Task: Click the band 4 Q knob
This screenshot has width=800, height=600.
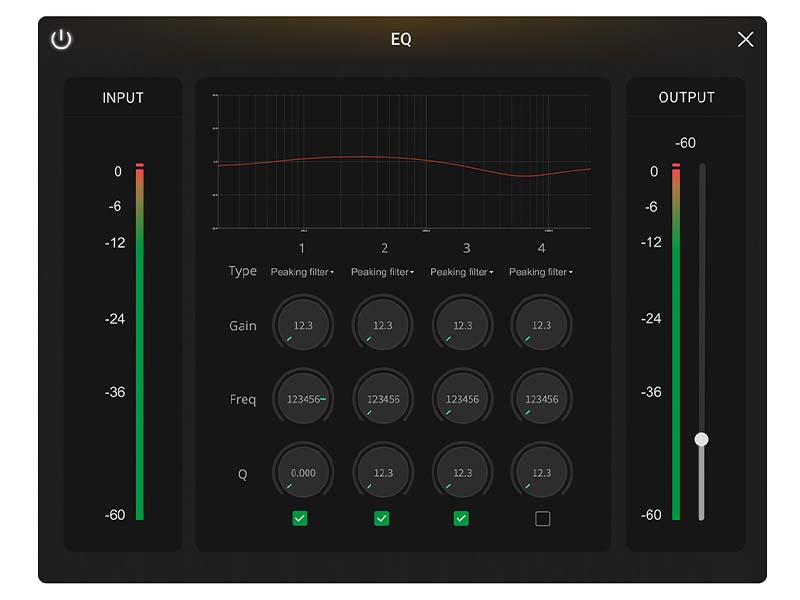Action: pyautogui.click(x=541, y=473)
